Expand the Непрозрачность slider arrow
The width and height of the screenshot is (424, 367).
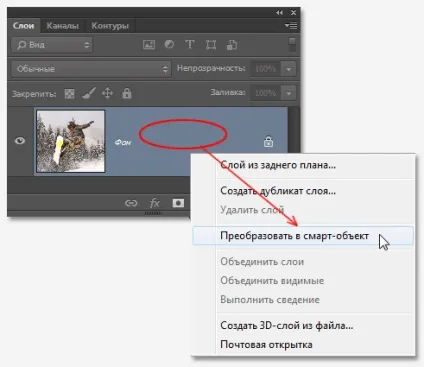coord(289,69)
